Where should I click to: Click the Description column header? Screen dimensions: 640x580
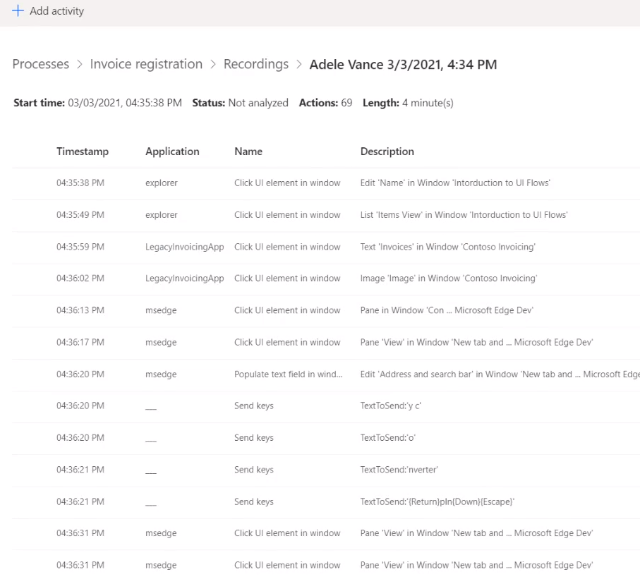click(387, 151)
